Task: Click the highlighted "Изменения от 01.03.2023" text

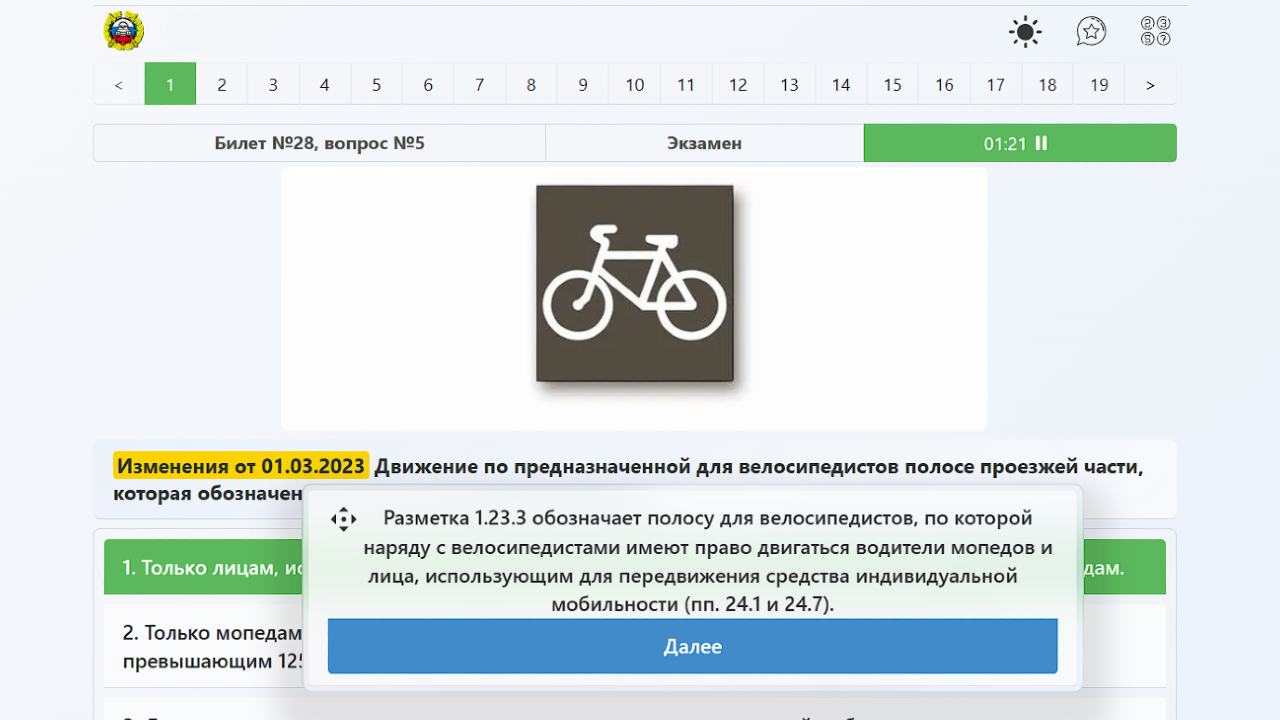Action: tap(243, 464)
